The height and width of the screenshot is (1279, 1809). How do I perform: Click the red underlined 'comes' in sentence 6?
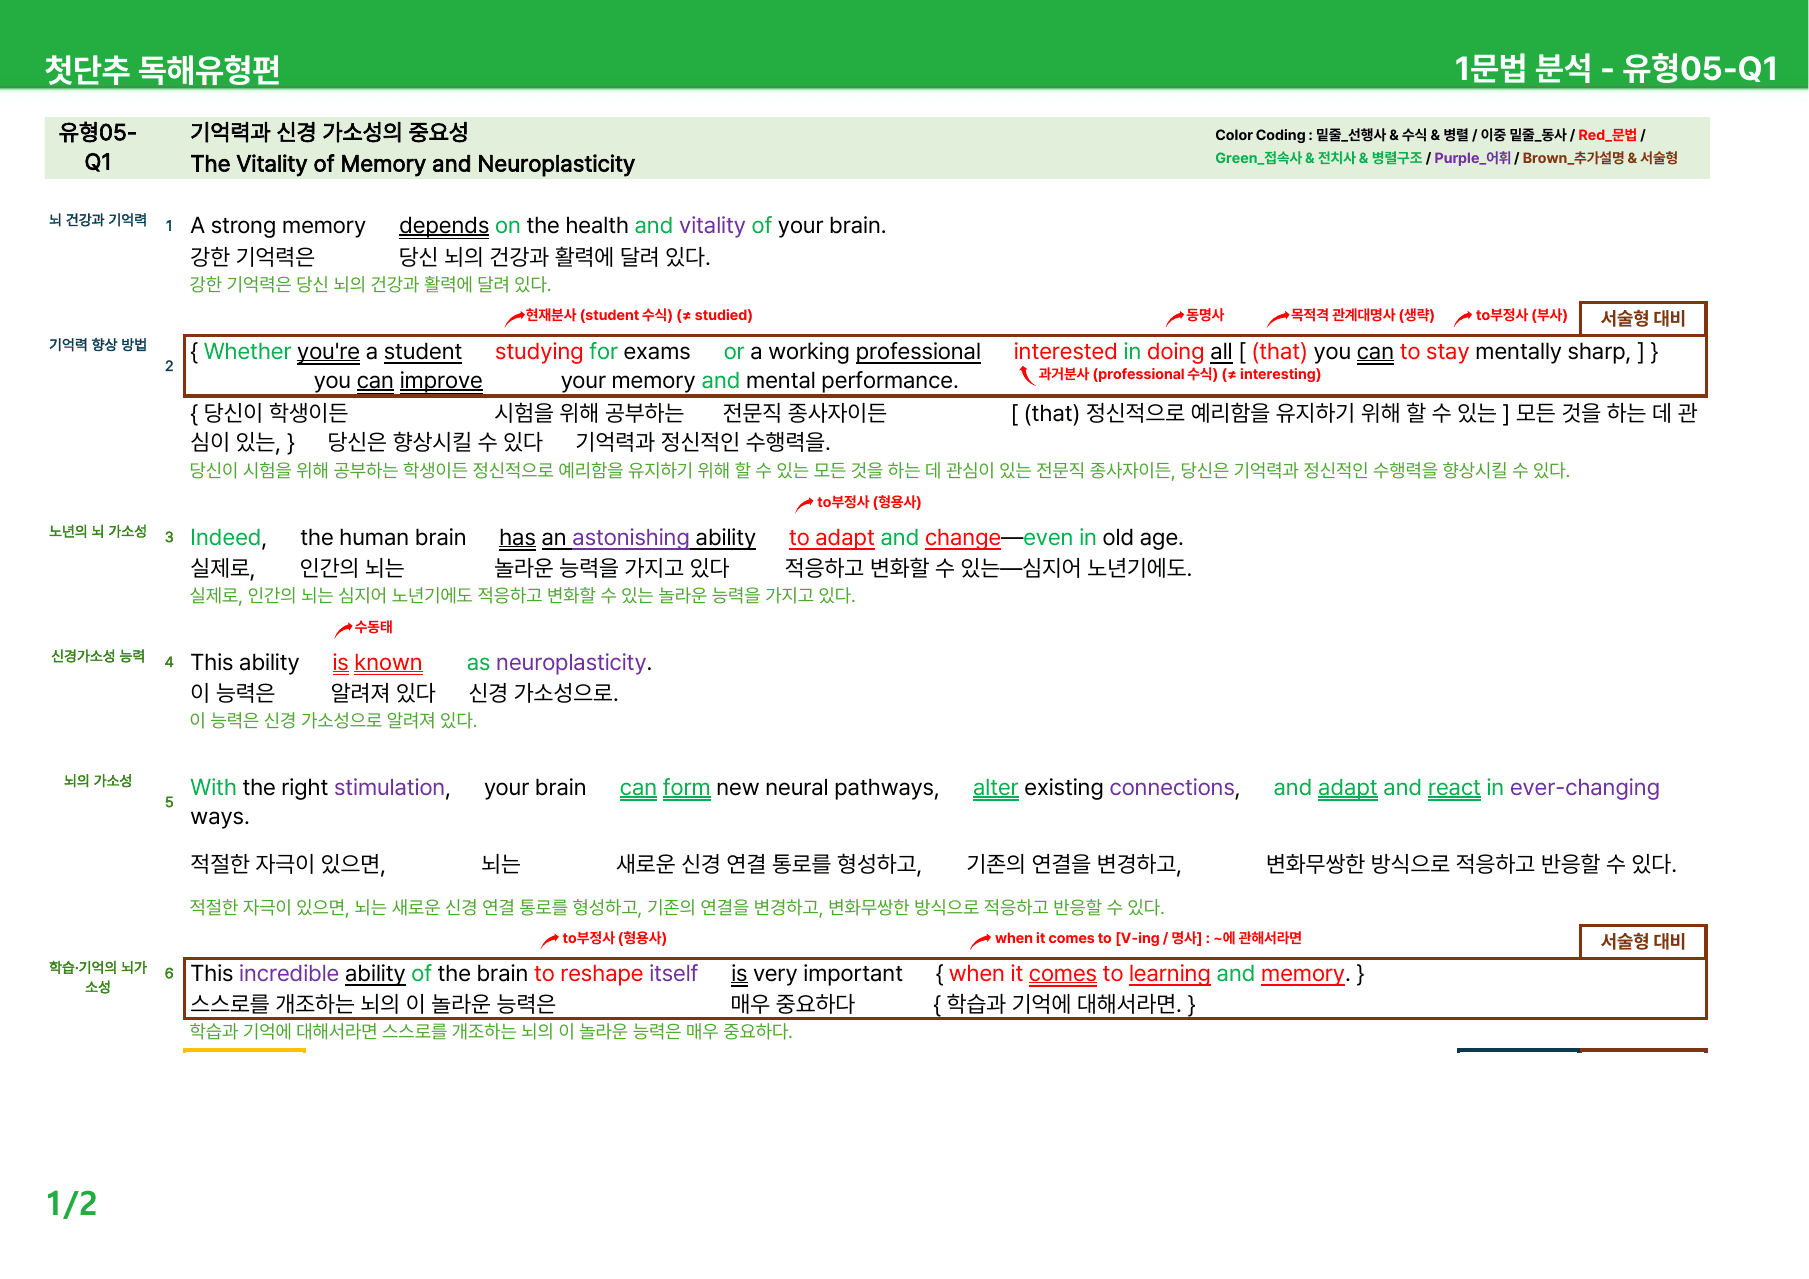(1062, 974)
